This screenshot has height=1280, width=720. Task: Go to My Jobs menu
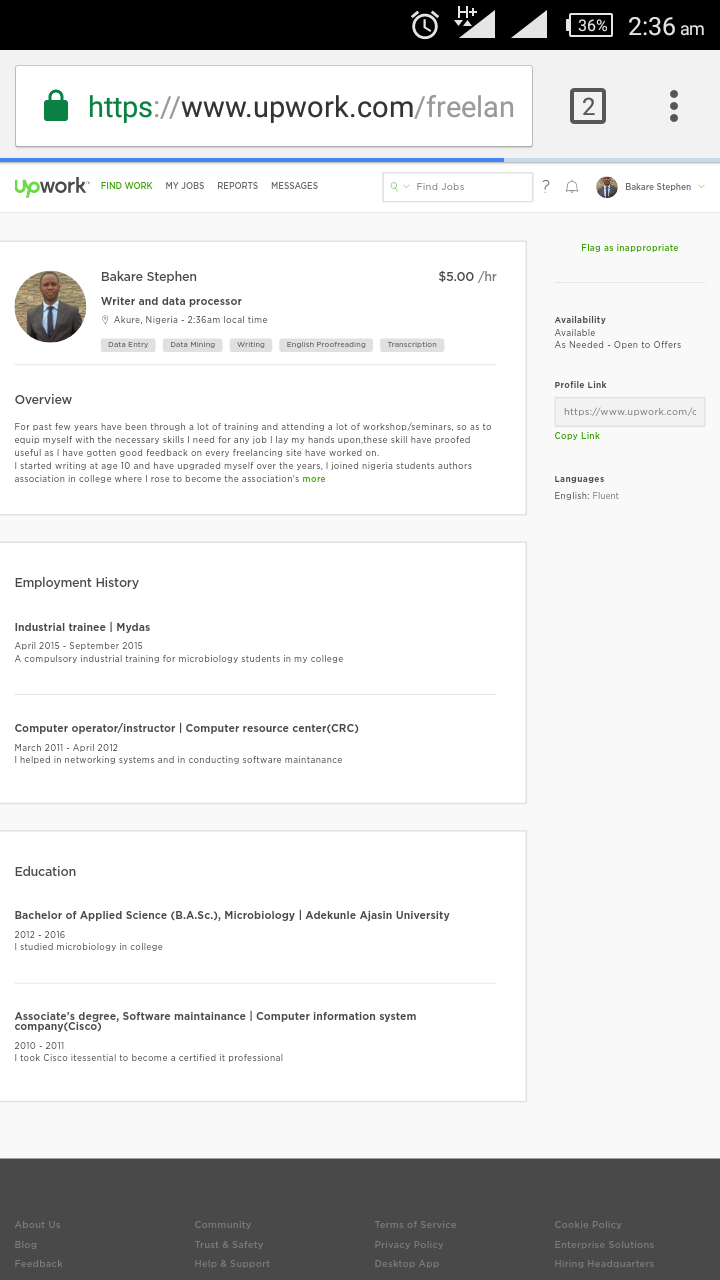185,186
